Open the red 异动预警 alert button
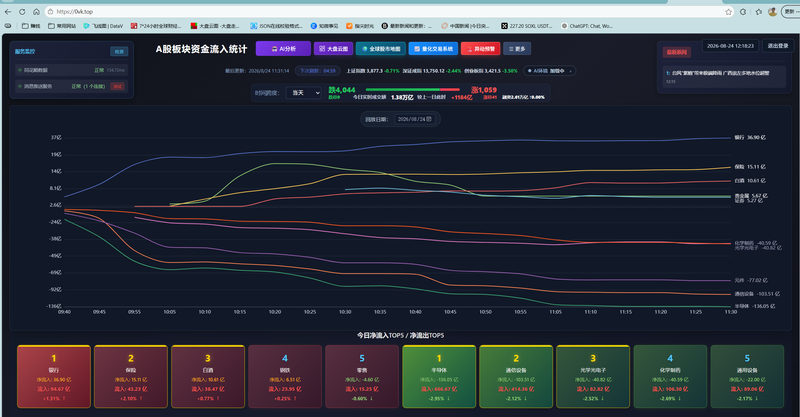Screen dimensions: 800x417 click(481, 48)
